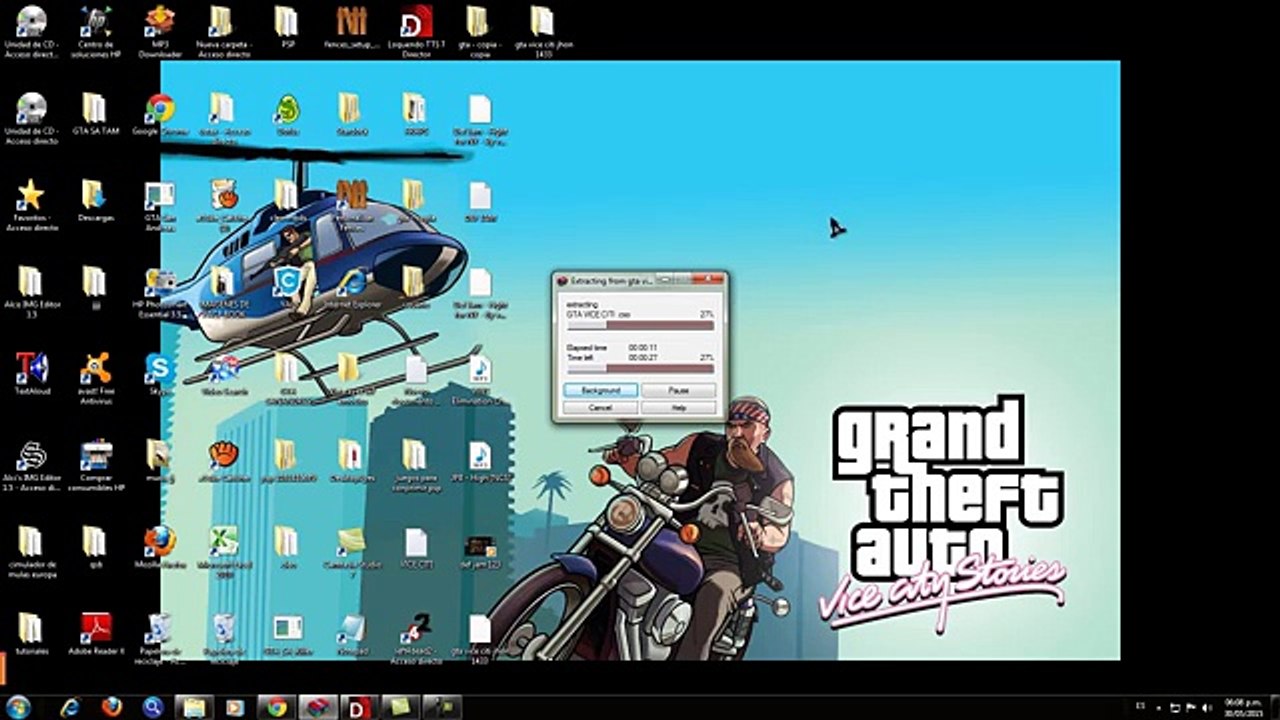This screenshot has width=1280, height=720.
Task: Open the 'emulador de mulas europa' folder
Action: pos(31,551)
